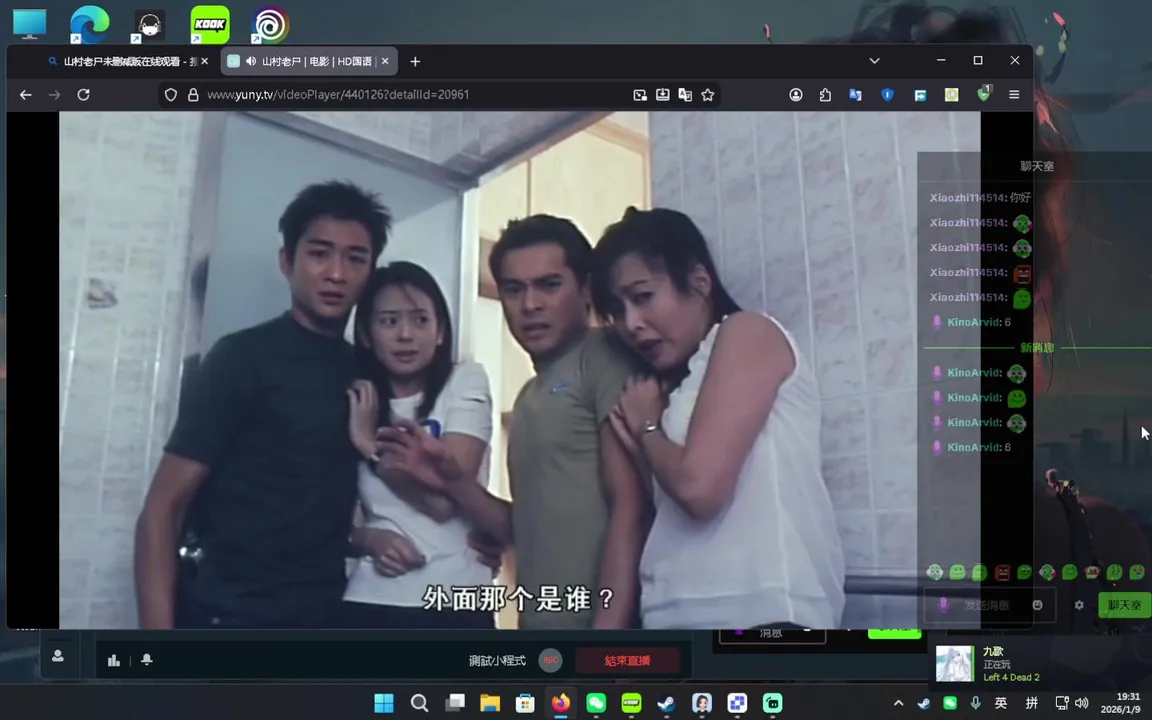View site security padlock info
1152x720 pixels.
pyautogui.click(x=193, y=95)
